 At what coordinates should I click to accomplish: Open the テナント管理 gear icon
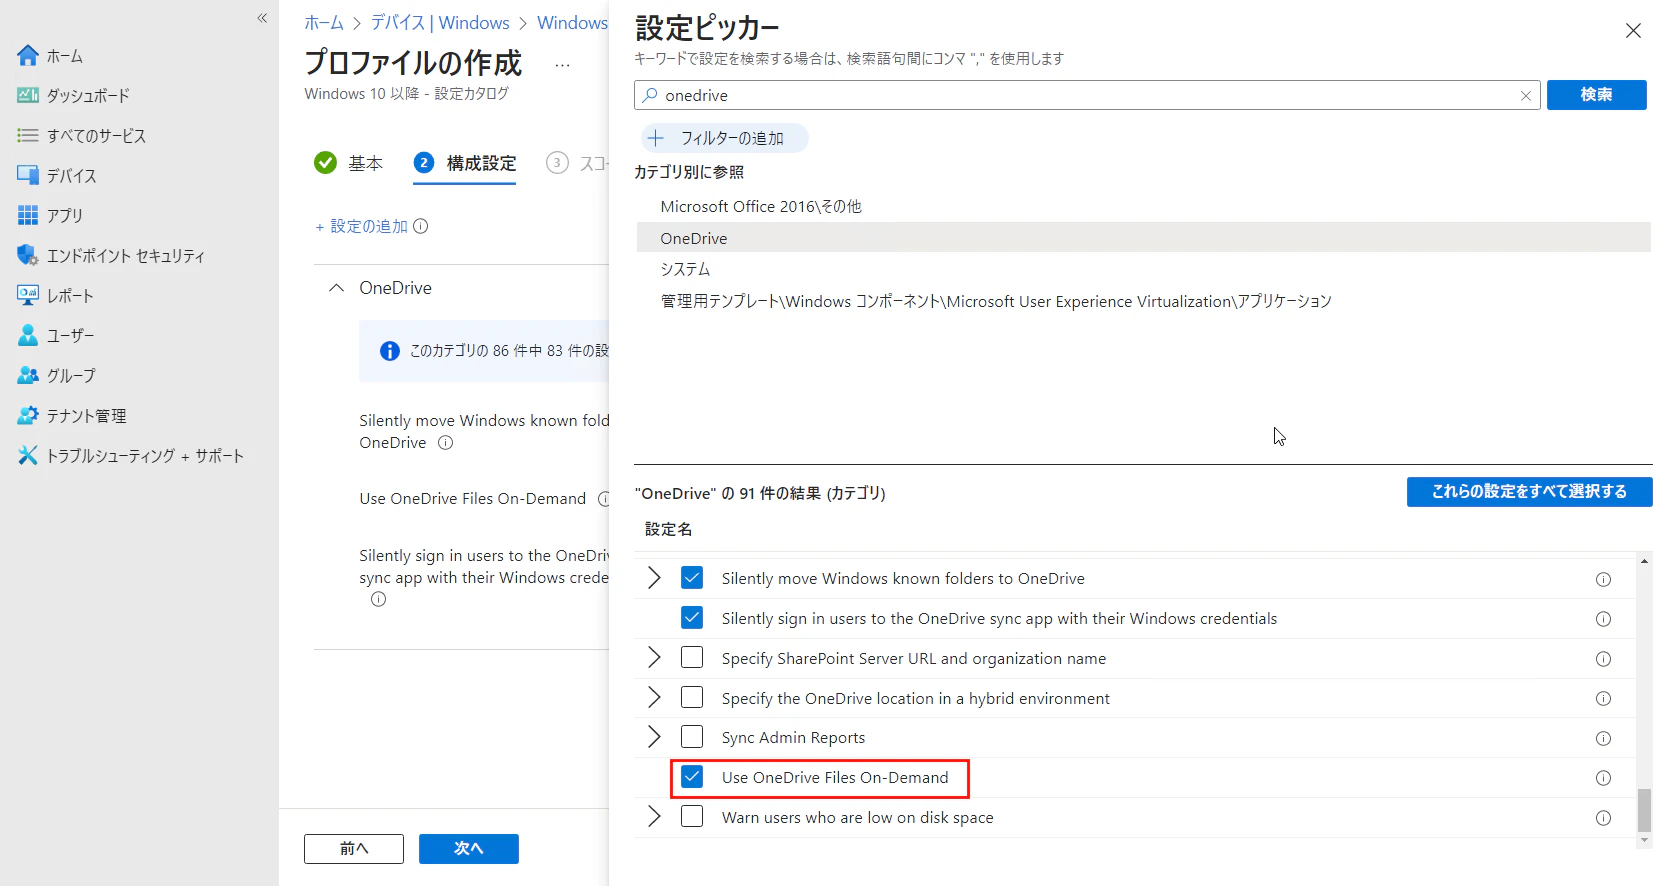click(28, 416)
